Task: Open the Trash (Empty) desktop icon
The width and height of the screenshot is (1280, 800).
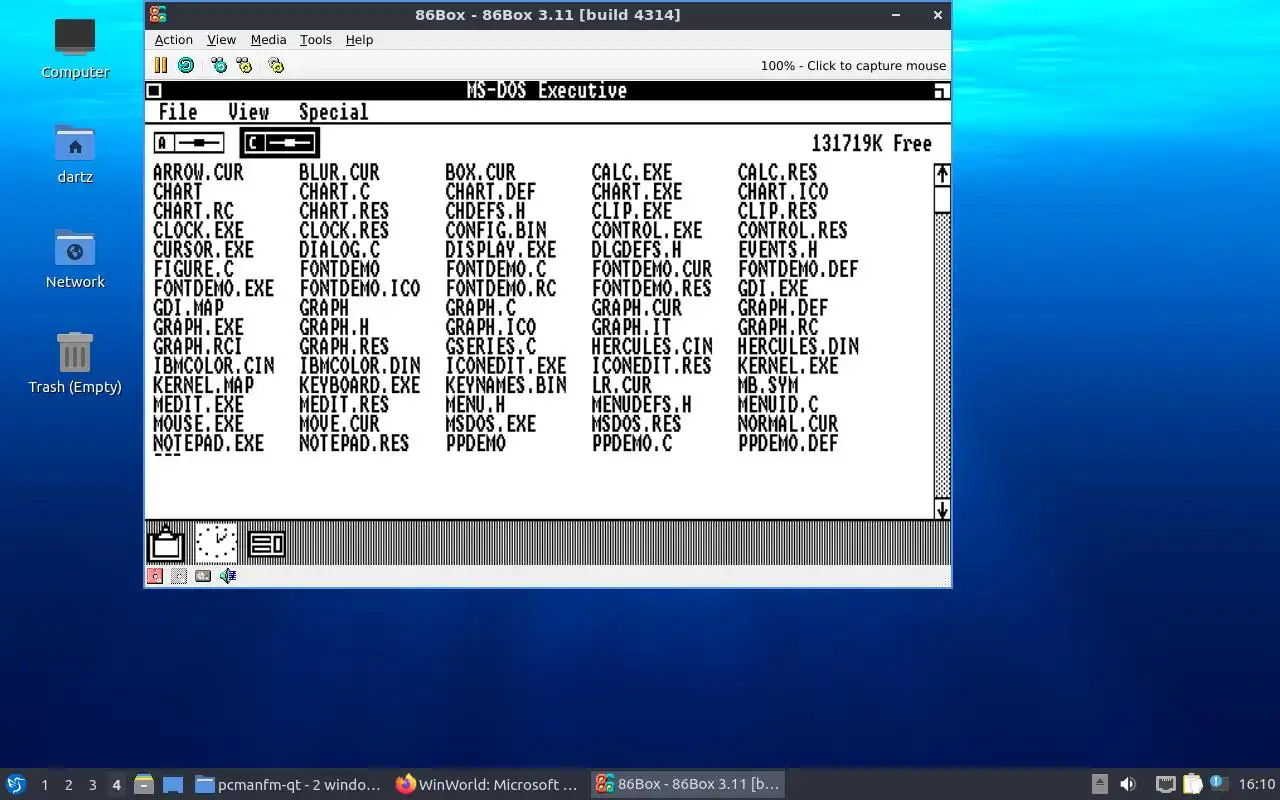Action: click(75, 363)
